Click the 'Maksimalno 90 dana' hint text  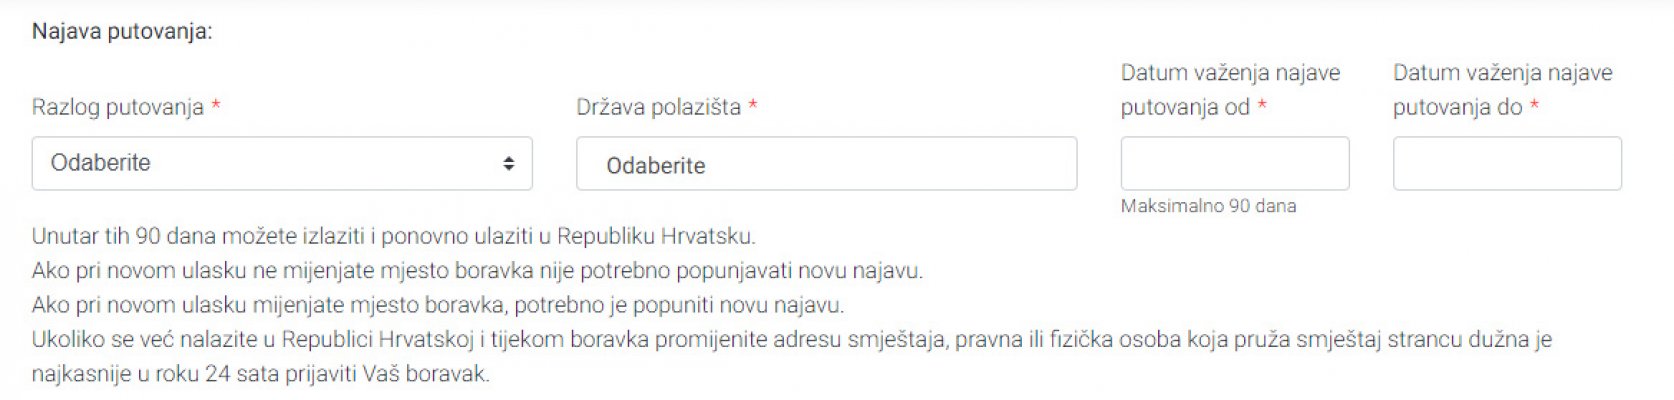click(x=1208, y=206)
